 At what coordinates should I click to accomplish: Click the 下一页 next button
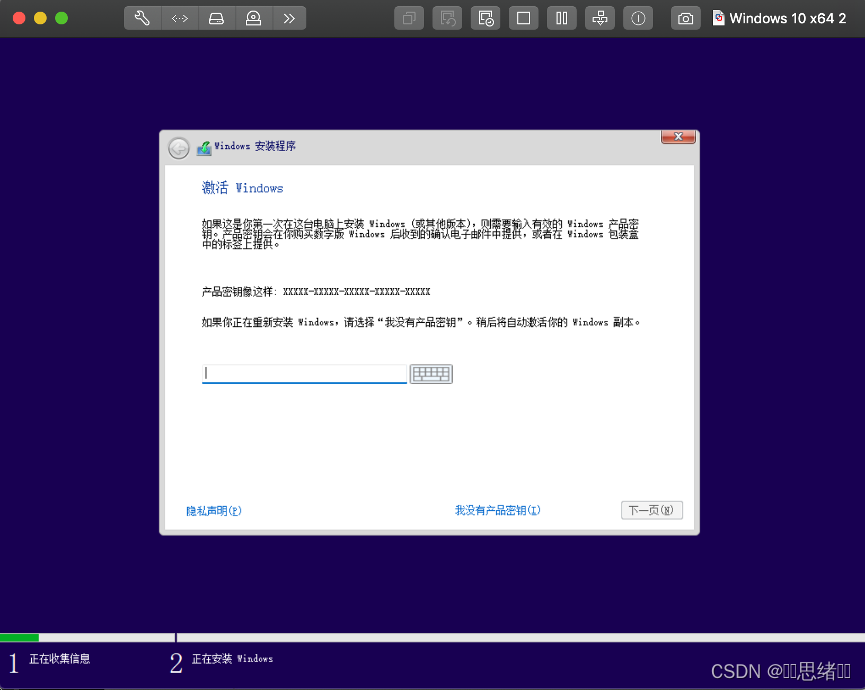(652, 510)
